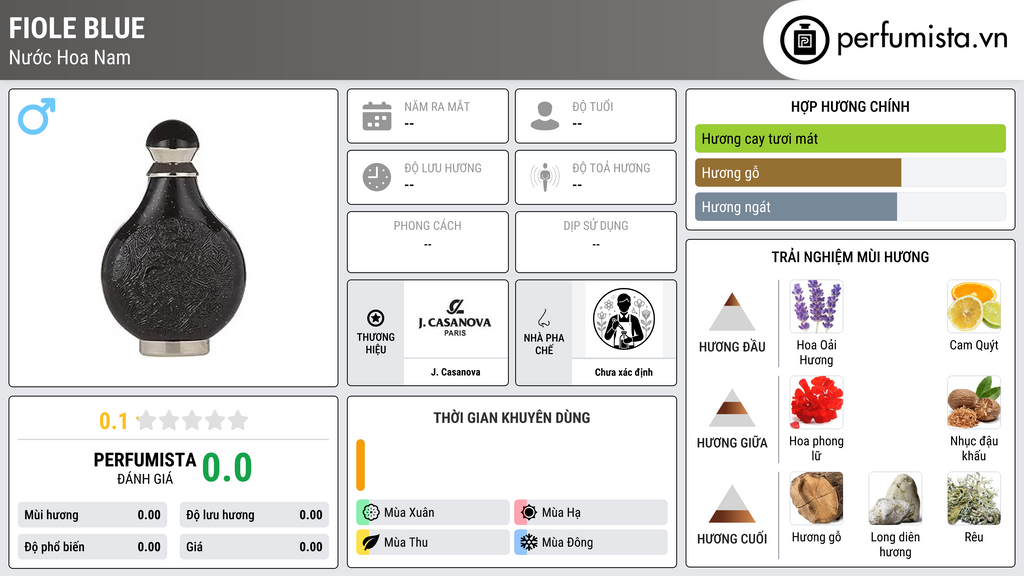Viewport: 1024px width, 576px height.
Task: Click the J. Casanova brand name link
Action: coord(455,372)
